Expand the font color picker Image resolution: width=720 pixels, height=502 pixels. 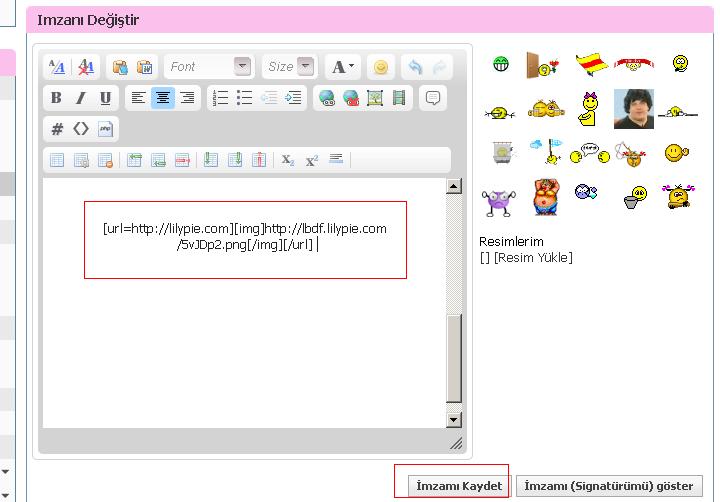[342, 67]
